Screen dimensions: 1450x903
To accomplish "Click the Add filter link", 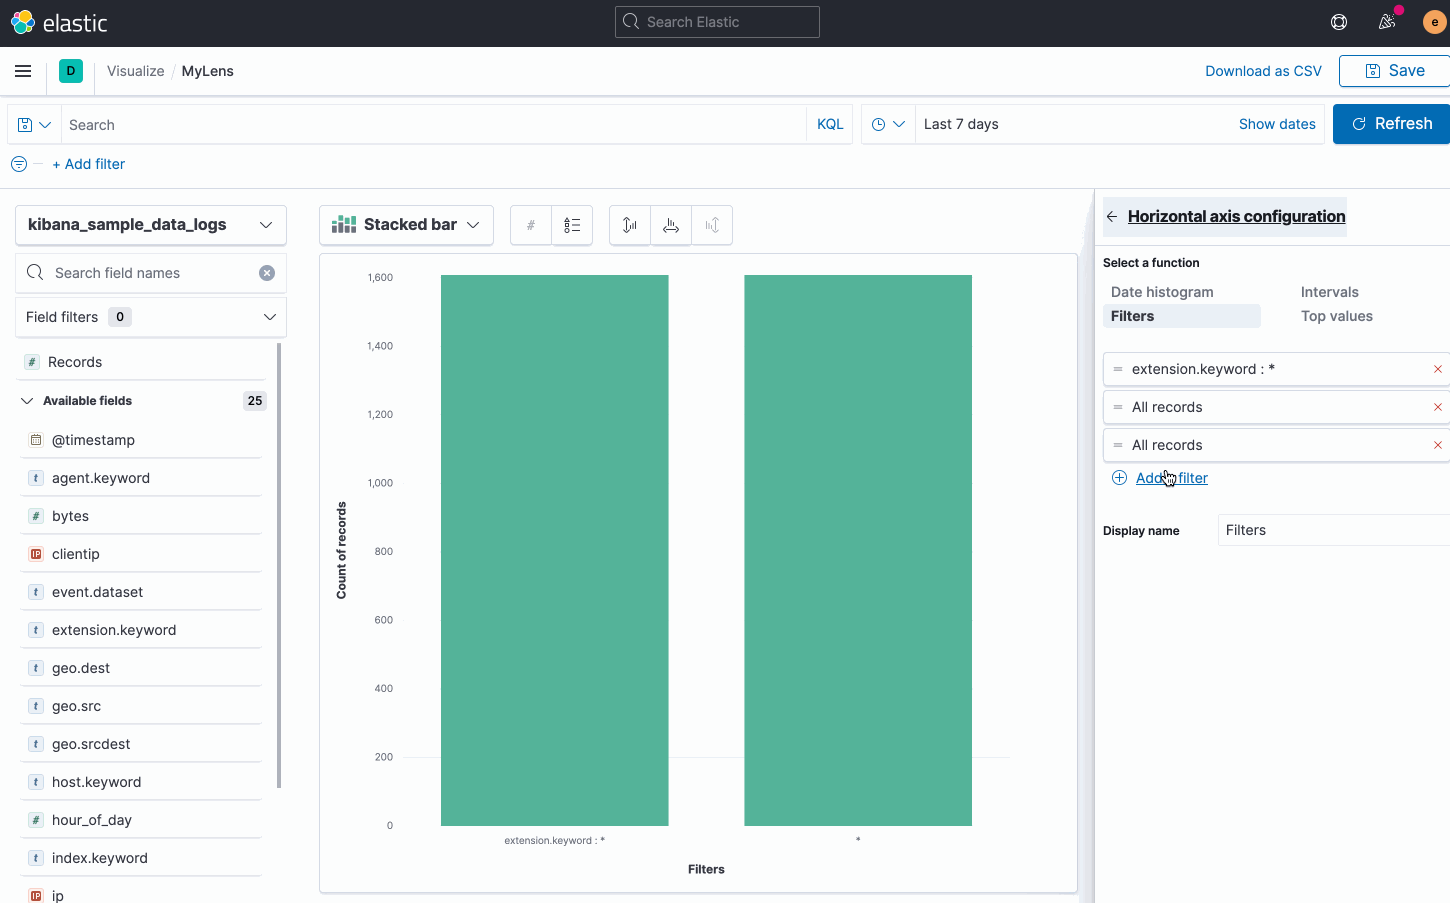I will (1171, 477).
